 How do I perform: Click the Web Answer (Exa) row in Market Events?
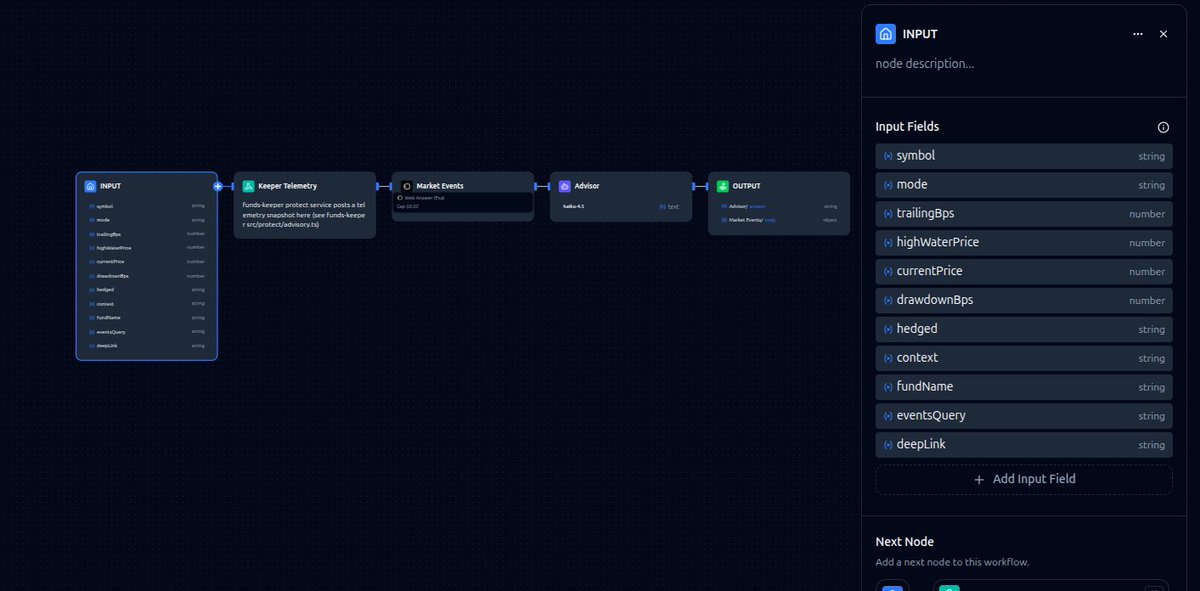point(462,198)
